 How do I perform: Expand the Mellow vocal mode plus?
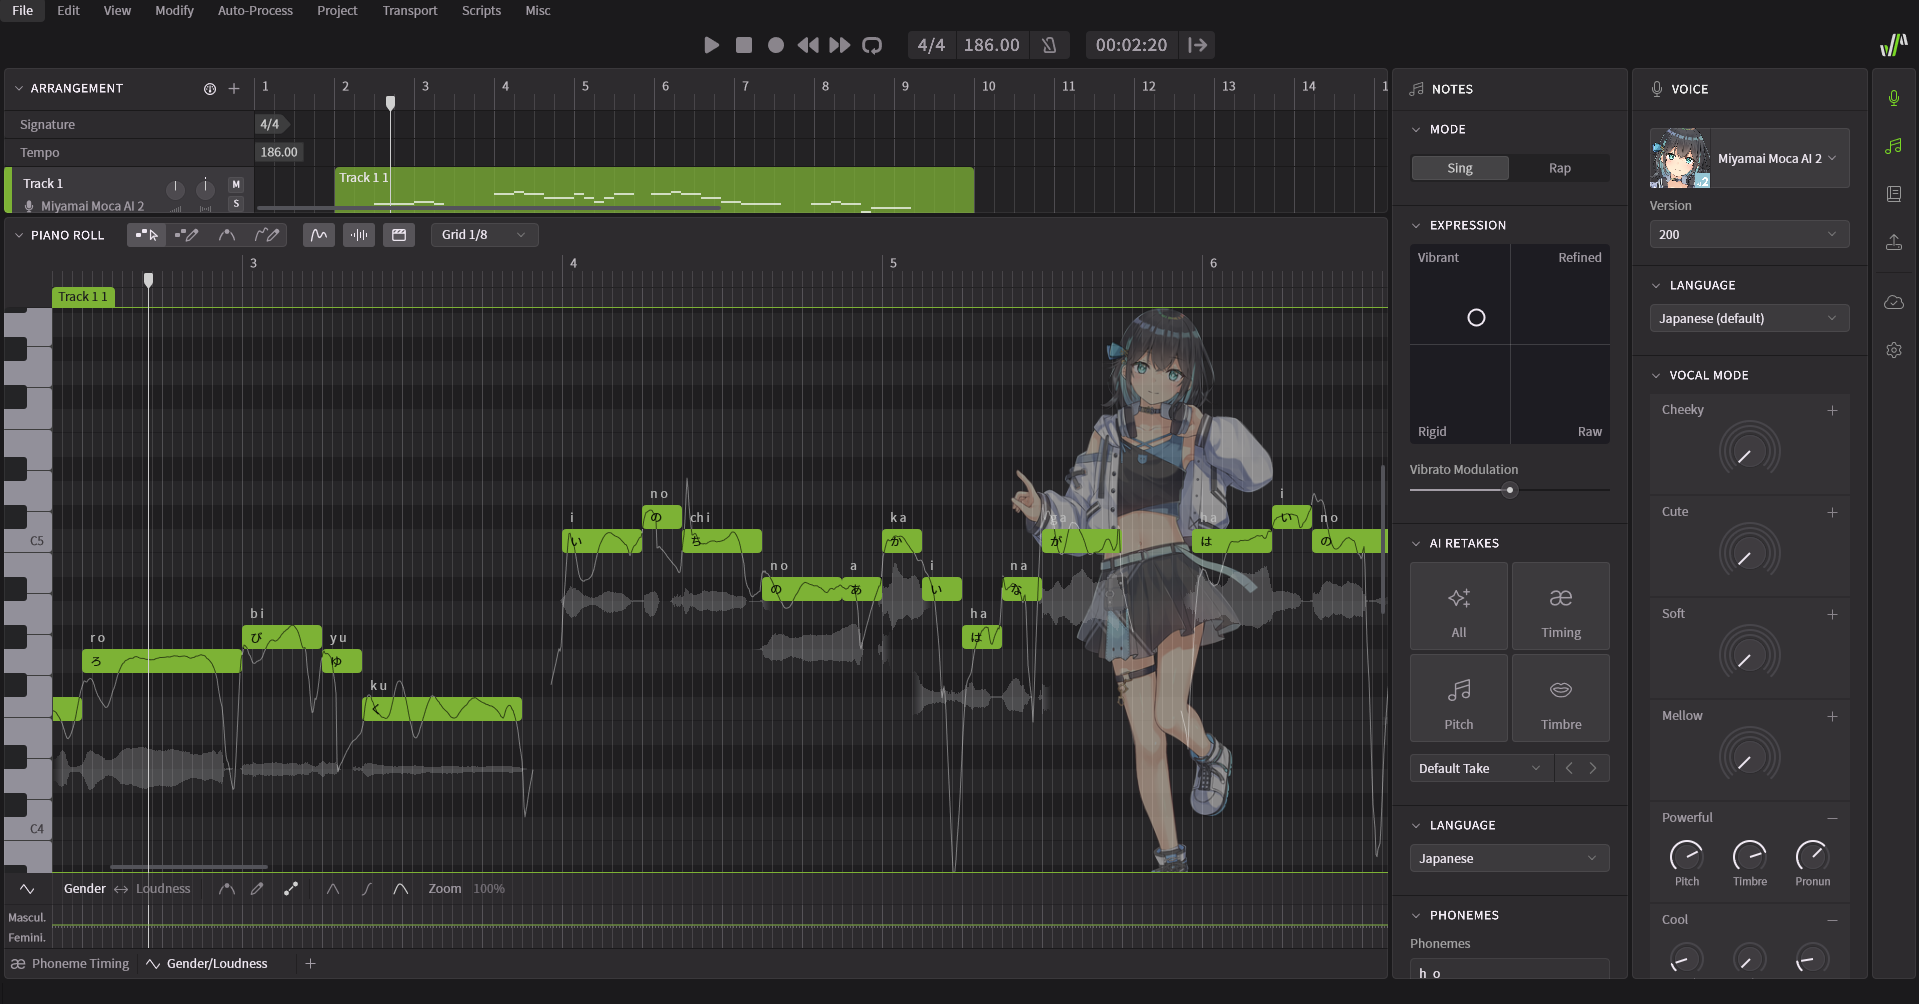tap(1832, 716)
